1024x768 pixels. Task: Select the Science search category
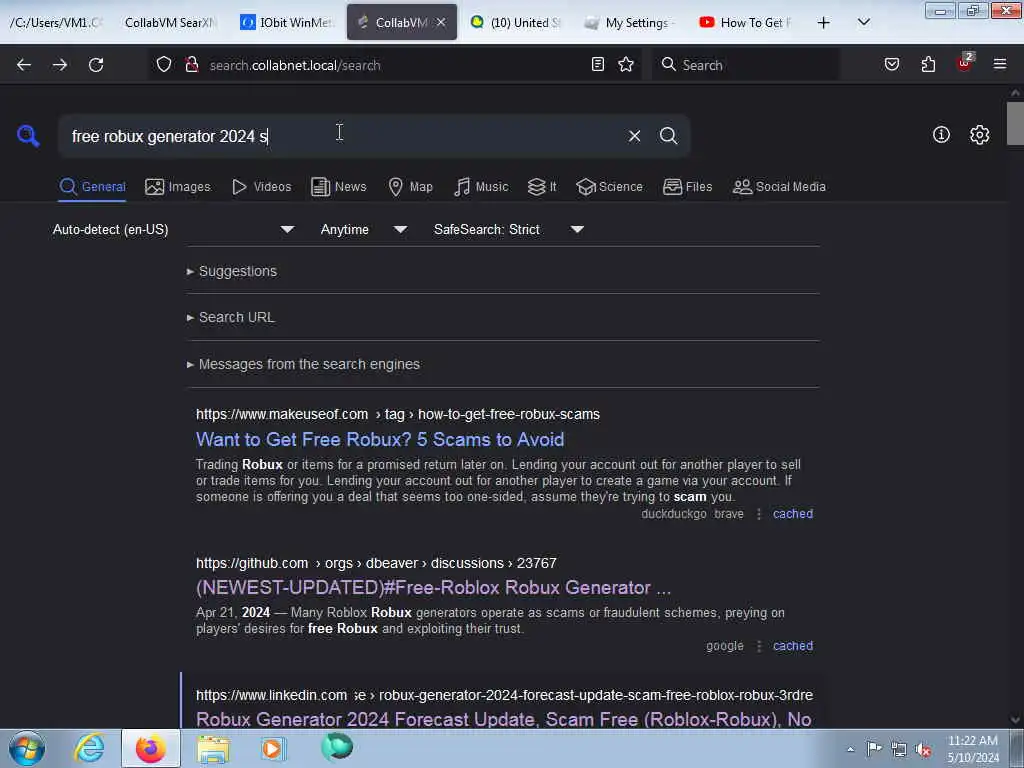tap(609, 187)
